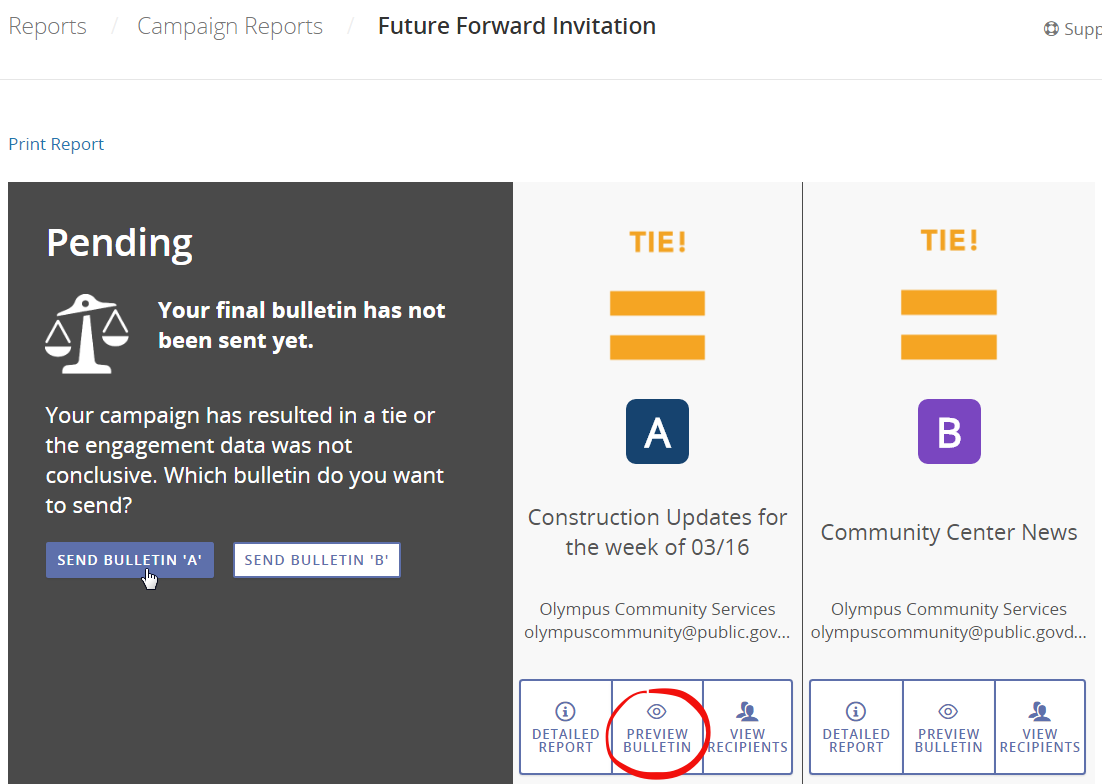View Recipients of bulletin A
1102x784 pixels.
[747, 727]
